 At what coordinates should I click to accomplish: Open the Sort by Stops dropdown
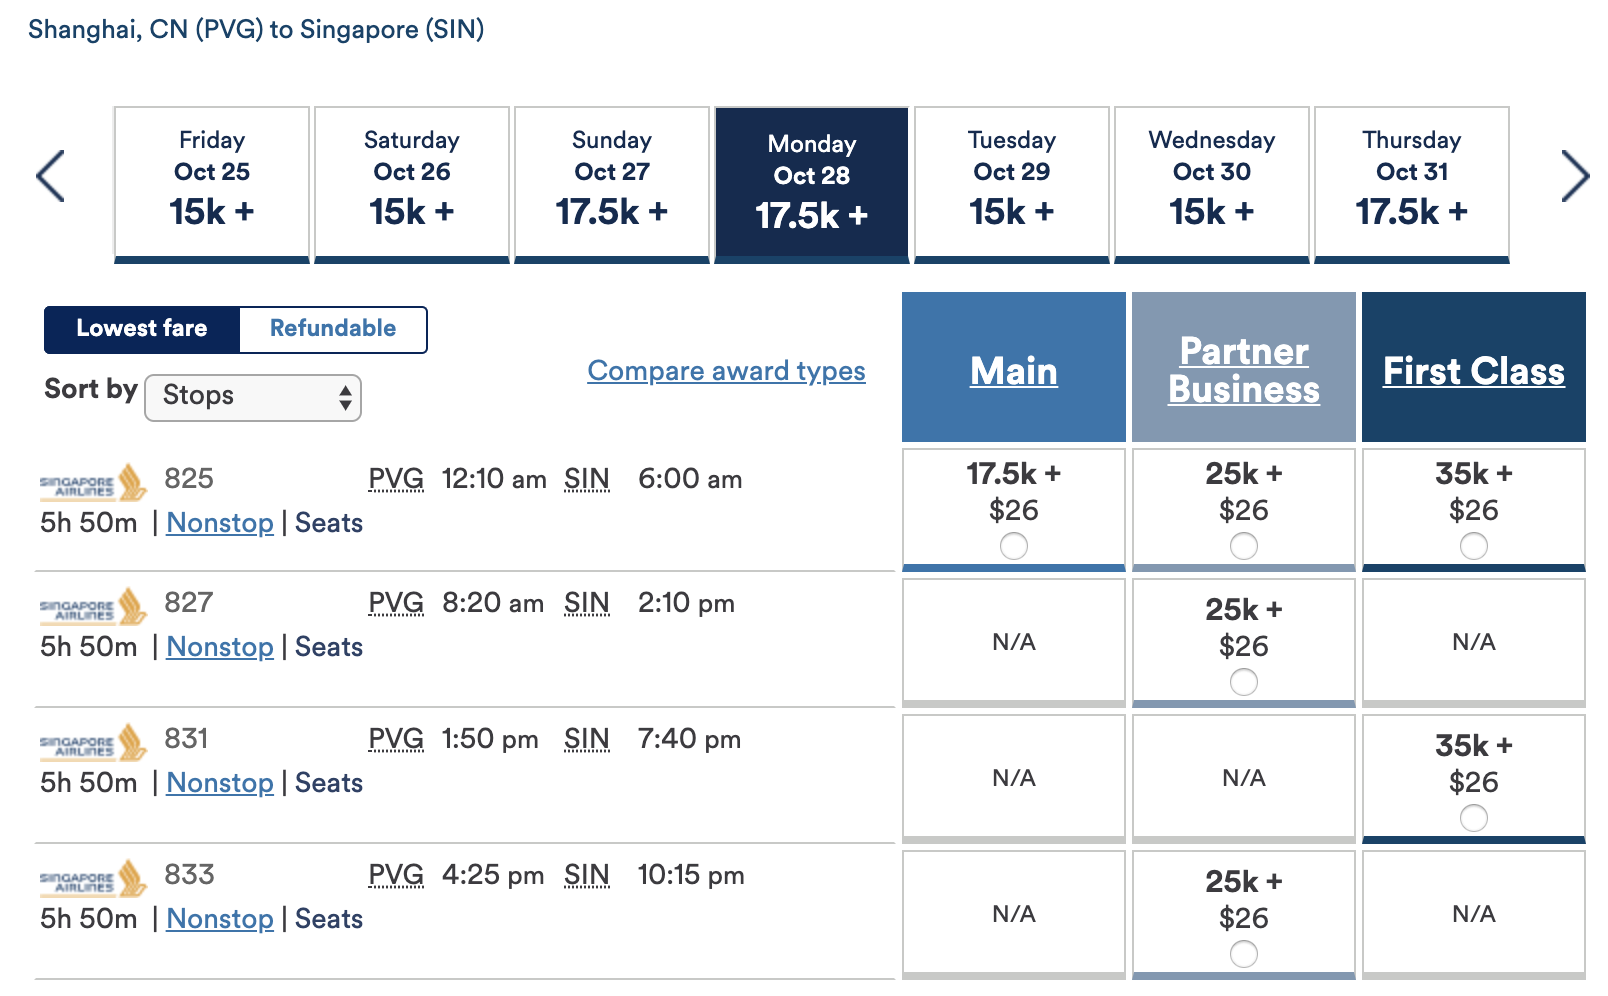[x=253, y=397]
